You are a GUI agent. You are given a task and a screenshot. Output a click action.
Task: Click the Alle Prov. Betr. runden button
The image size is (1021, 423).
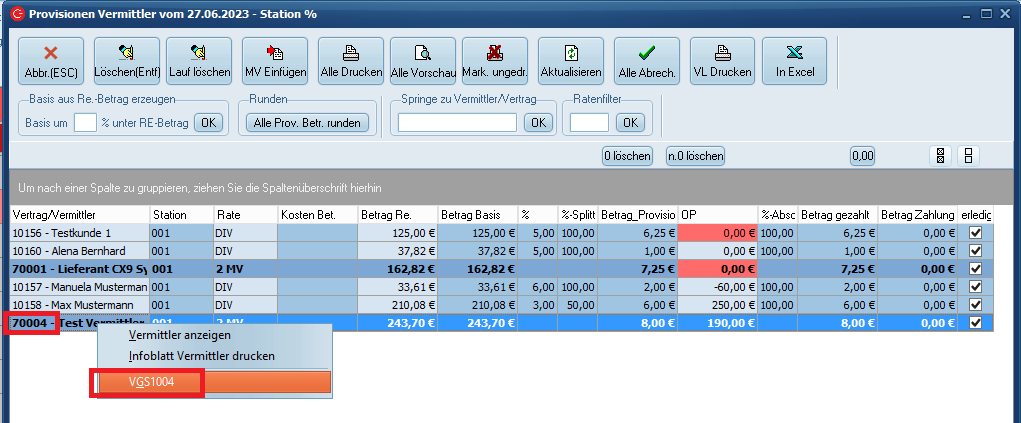308,123
